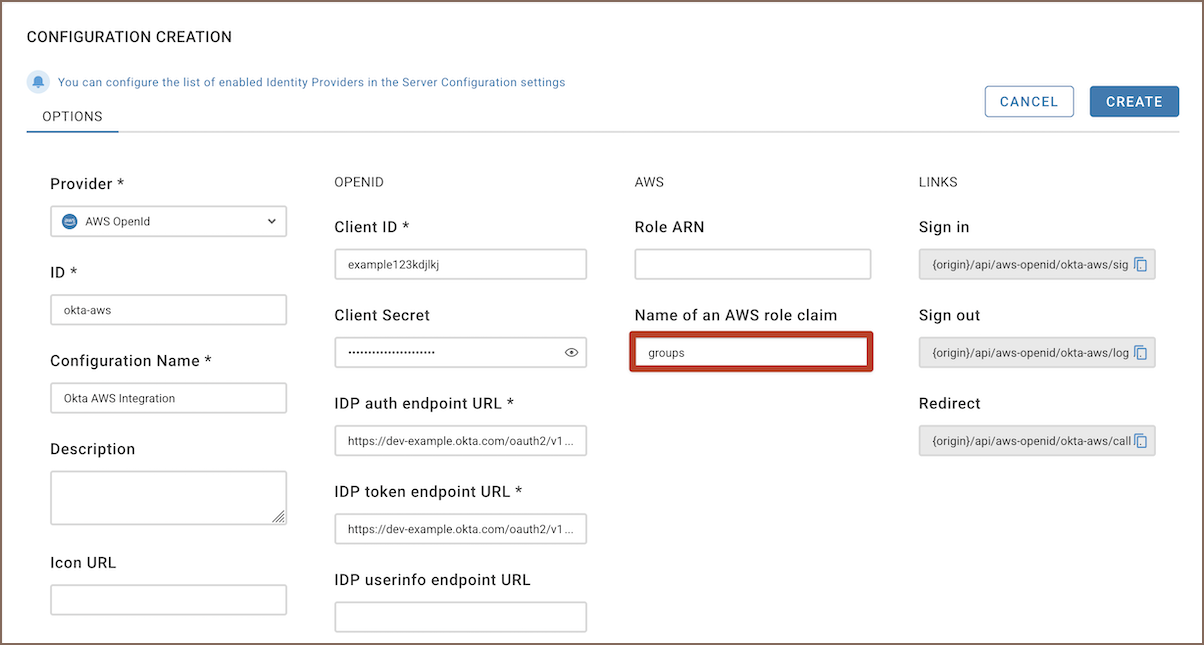Image resolution: width=1204 pixels, height=645 pixels.
Task: Focus the IDP auth endpoint URL field
Action: (x=460, y=441)
